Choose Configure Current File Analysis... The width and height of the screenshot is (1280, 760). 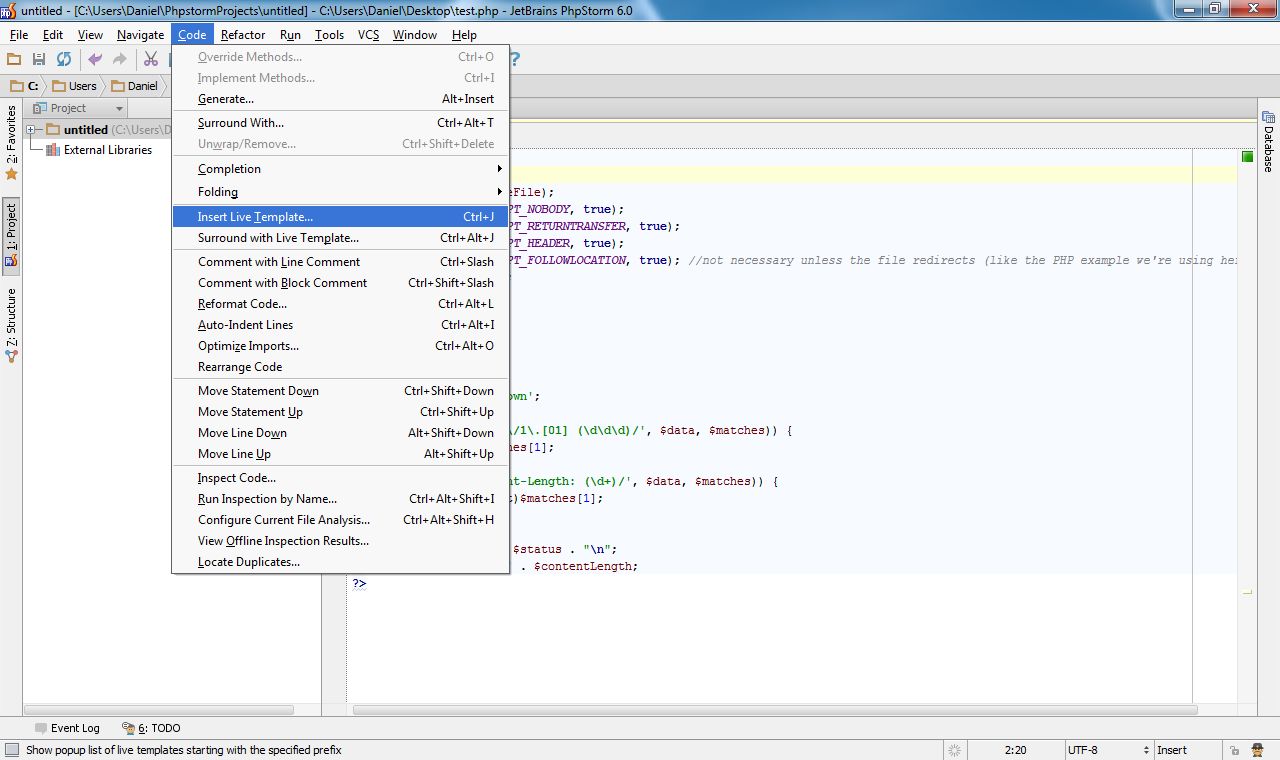(x=340, y=520)
